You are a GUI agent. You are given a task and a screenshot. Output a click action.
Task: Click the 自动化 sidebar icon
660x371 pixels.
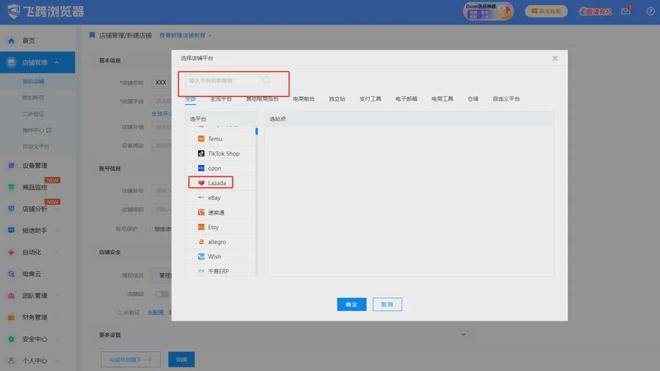11,252
